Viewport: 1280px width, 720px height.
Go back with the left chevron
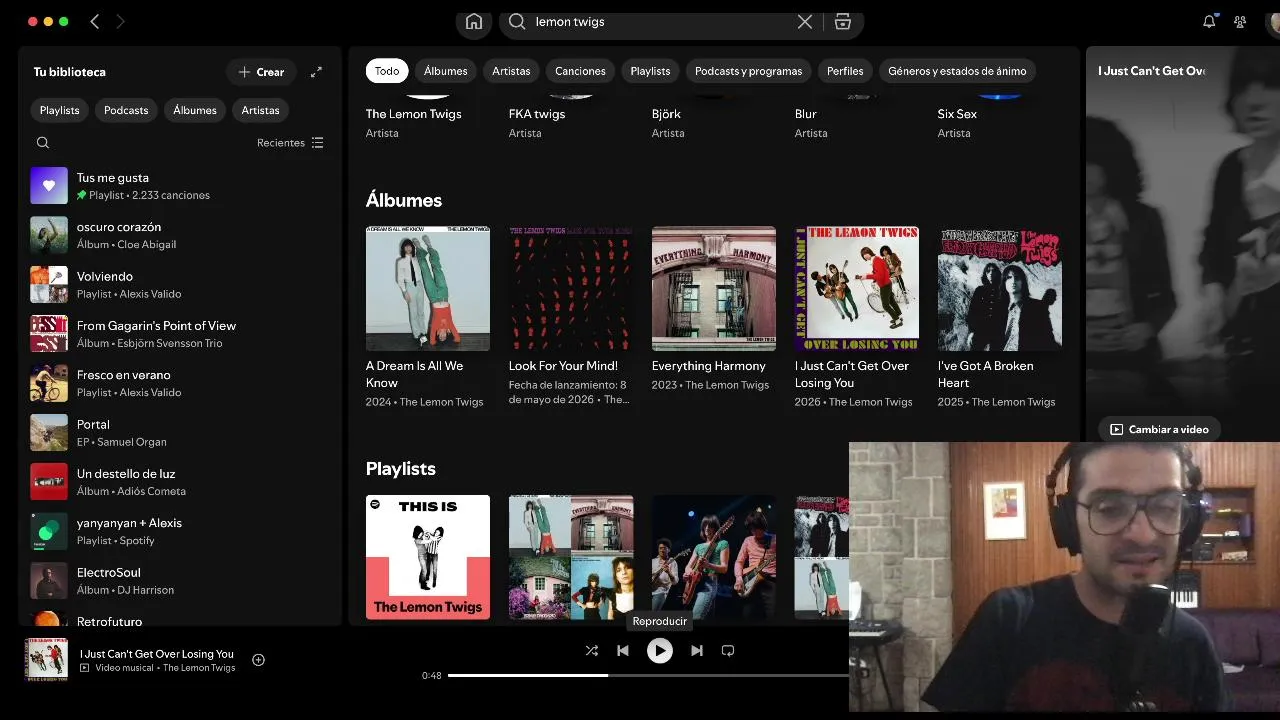[x=95, y=22]
